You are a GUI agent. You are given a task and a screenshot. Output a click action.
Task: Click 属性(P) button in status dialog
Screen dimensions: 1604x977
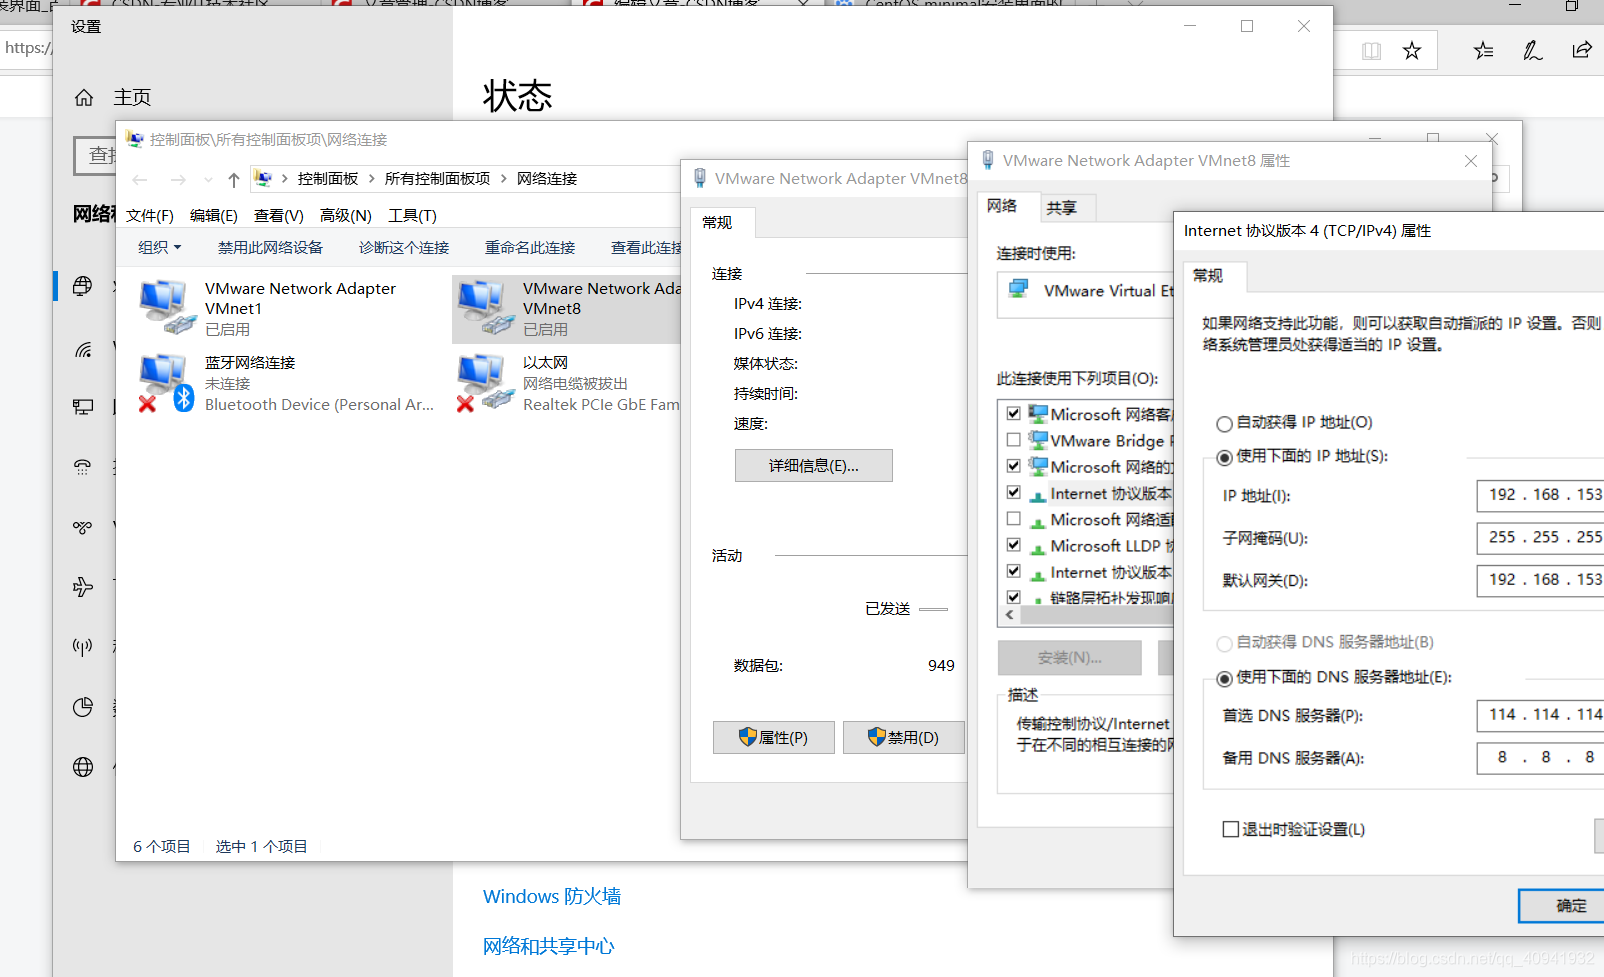tap(773, 738)
